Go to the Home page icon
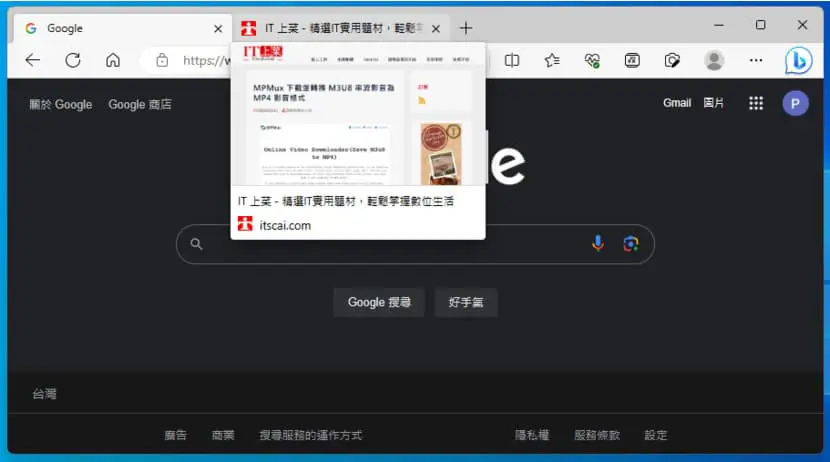This screenshot has height=462, width=830. point(113,60)
